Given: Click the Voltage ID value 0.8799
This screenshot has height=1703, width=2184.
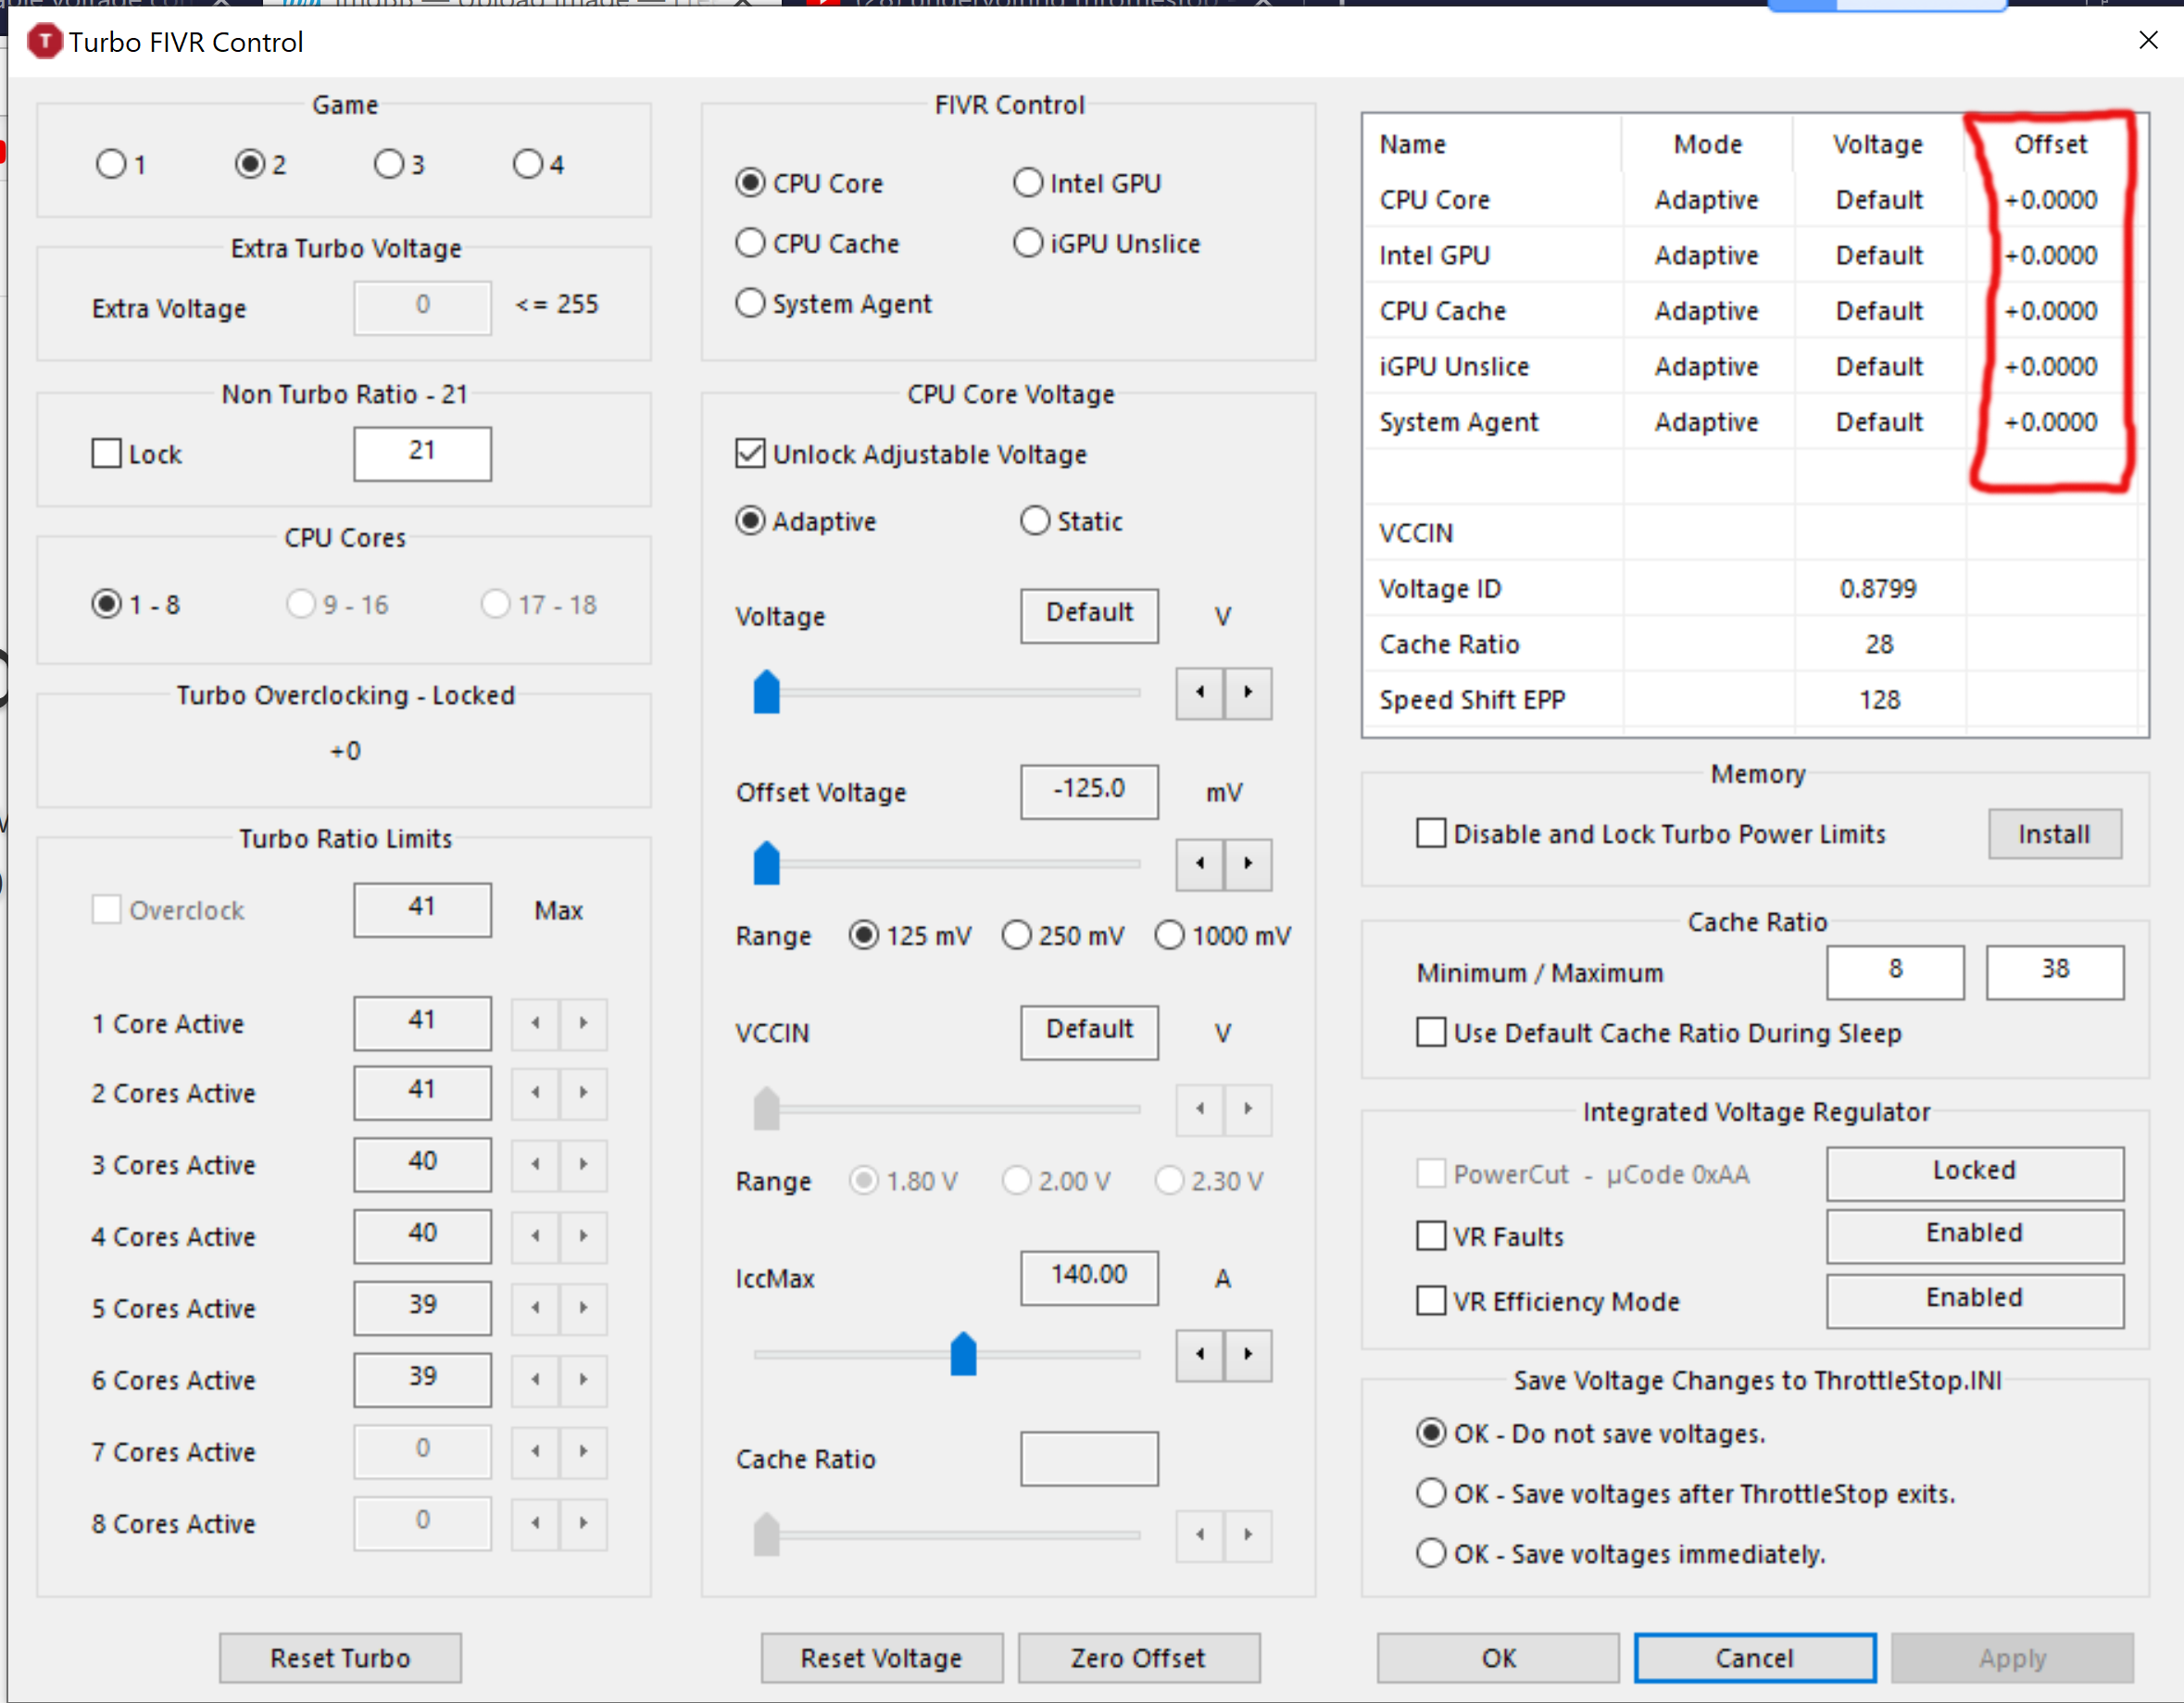Looking at the screenshot, I should click(x=1879, y=589).
